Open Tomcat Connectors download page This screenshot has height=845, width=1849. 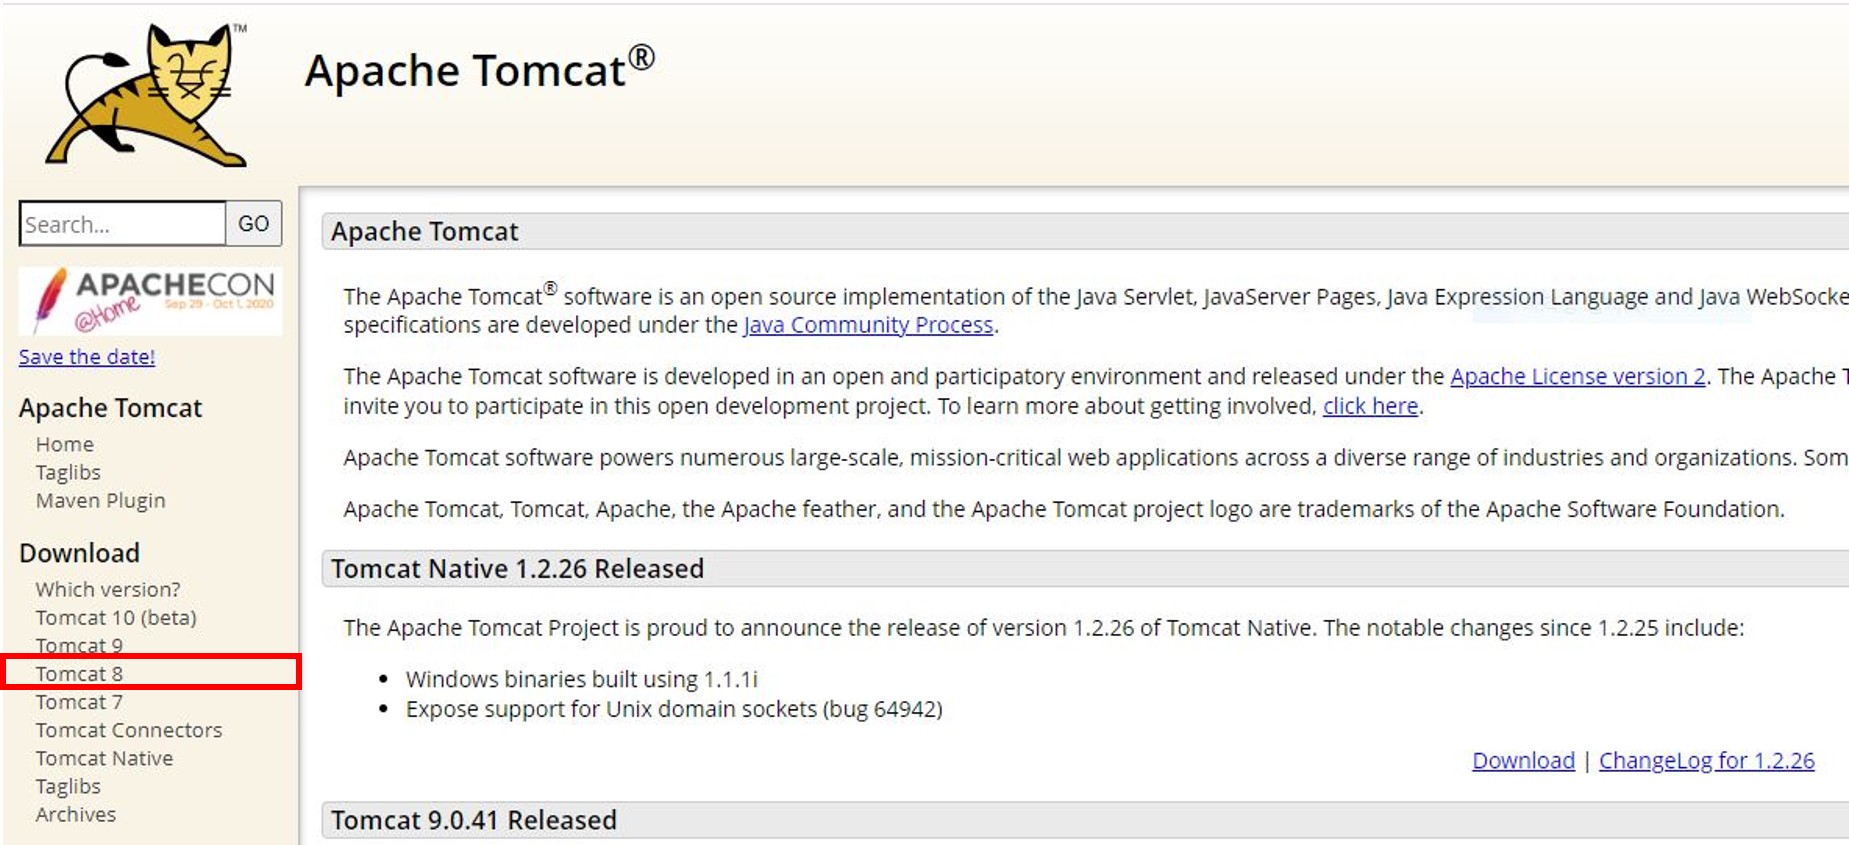(129, 729)
